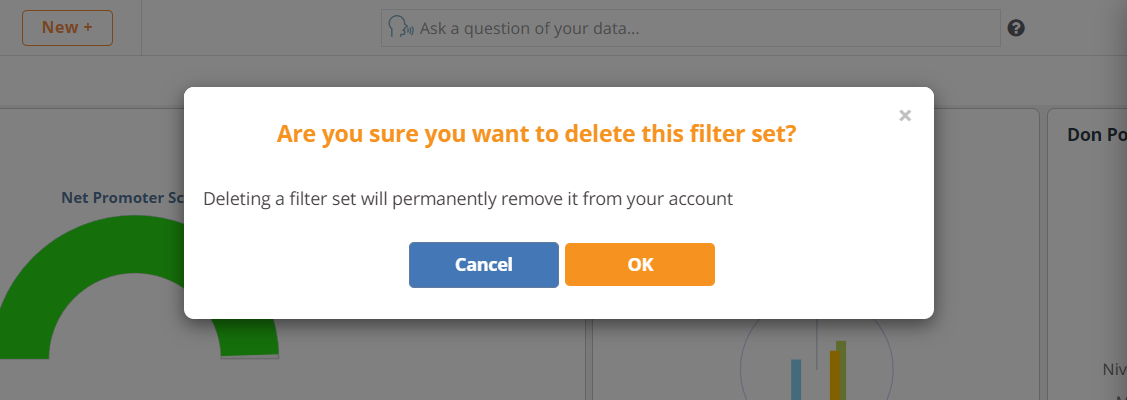
Task: Confirm deletion with the OK button
Action: [640, 265]
